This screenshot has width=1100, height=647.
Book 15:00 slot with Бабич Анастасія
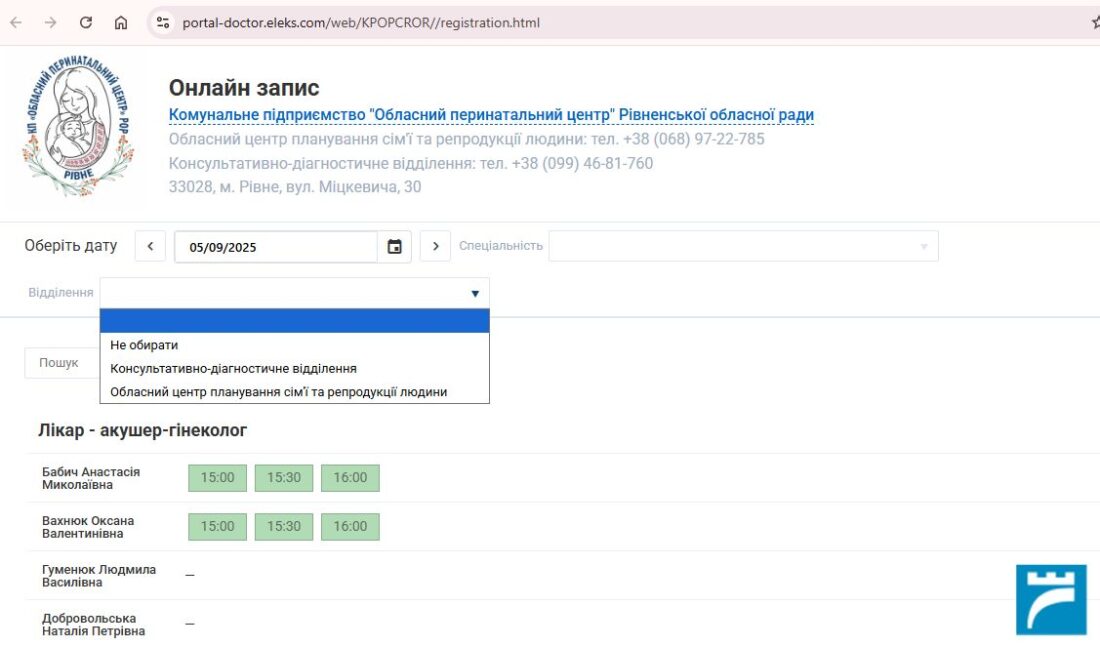click(217, 478)
